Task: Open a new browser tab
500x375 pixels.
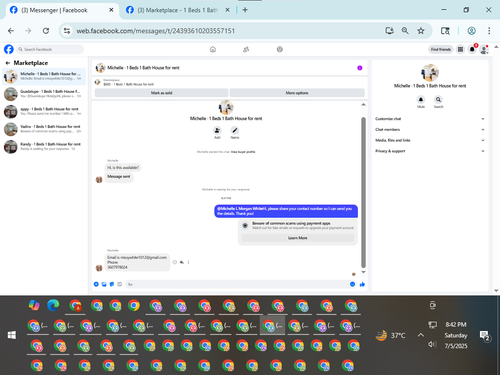Action: pos(245,10)
